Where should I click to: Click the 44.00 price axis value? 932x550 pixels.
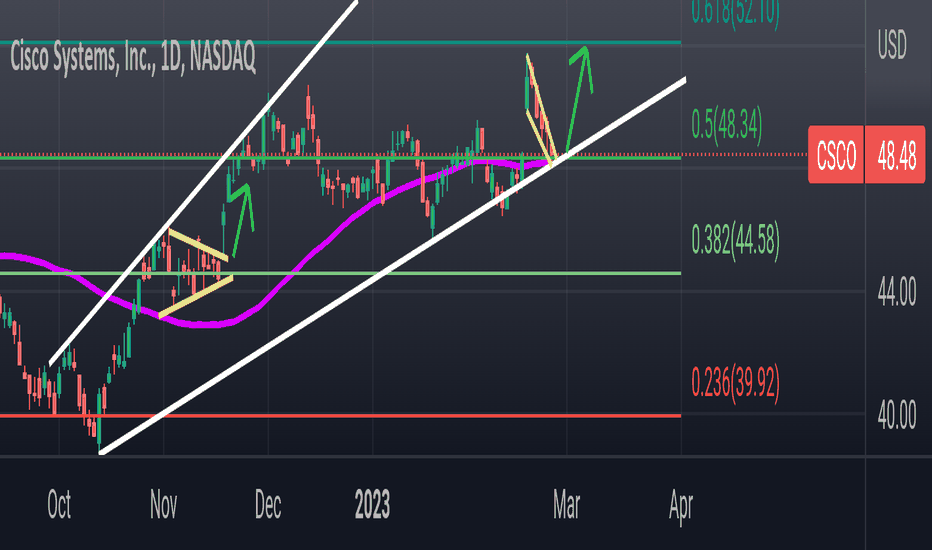point(896,292)
